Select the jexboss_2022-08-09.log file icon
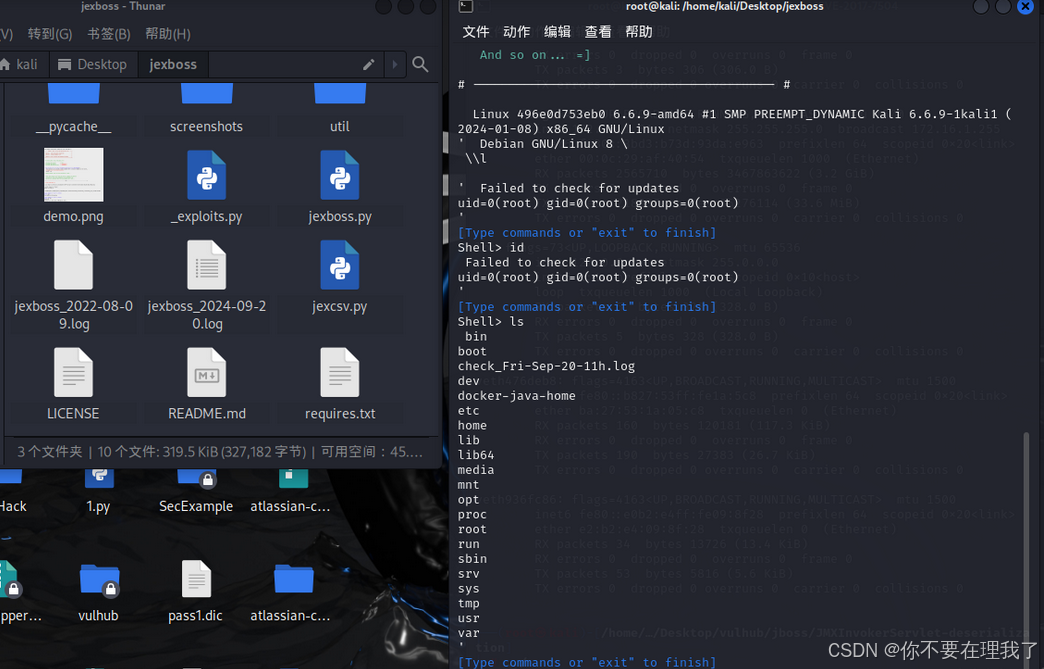Image resolution: width=1044 pixels, height=669 pixels. pos(73,265)
